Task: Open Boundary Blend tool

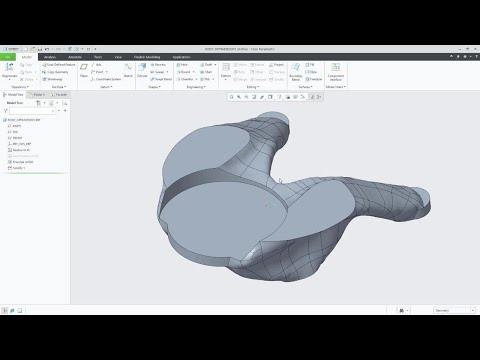Action: tap(296, 72)
